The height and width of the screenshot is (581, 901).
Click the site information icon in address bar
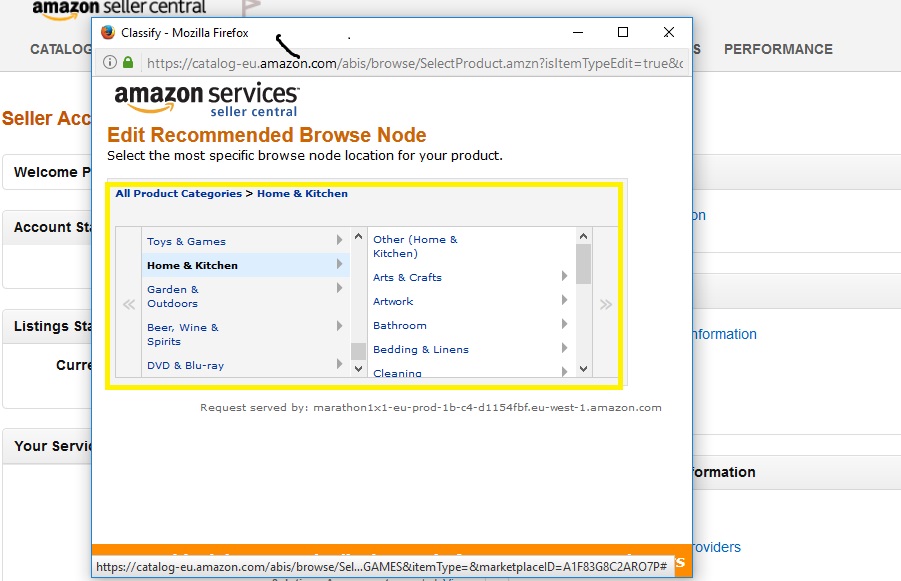pos(110,62)
